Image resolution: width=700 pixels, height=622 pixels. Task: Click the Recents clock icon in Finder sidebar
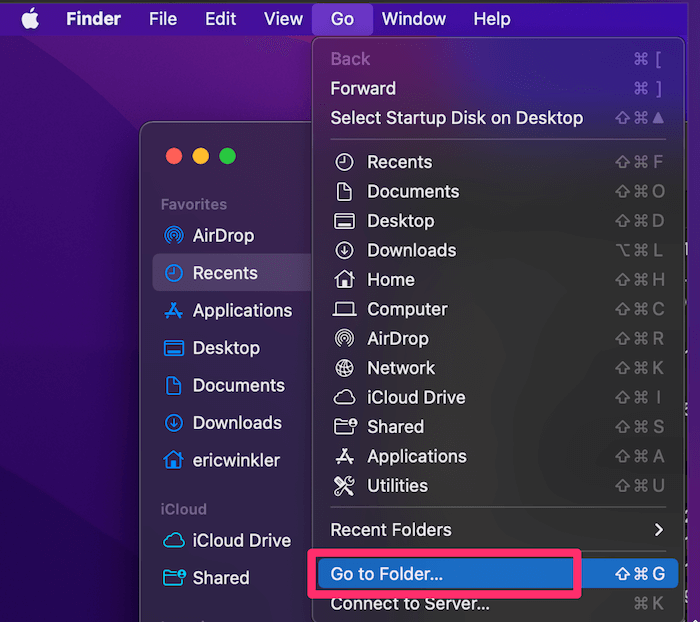(x=174, y=273)
